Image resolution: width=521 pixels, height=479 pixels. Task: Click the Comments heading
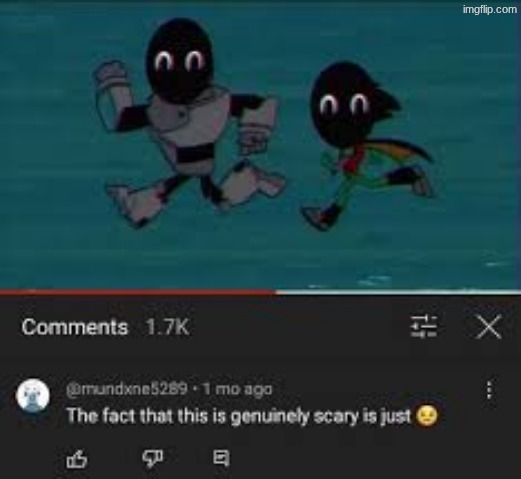(x=75, y=327)
